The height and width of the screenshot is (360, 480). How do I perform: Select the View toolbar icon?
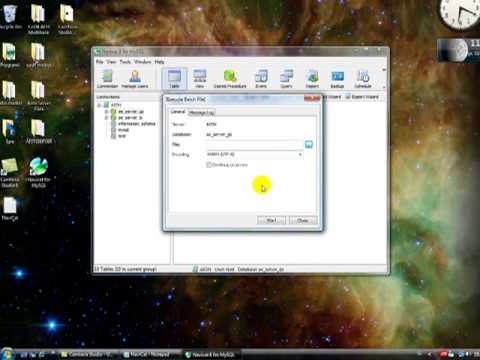199,79
